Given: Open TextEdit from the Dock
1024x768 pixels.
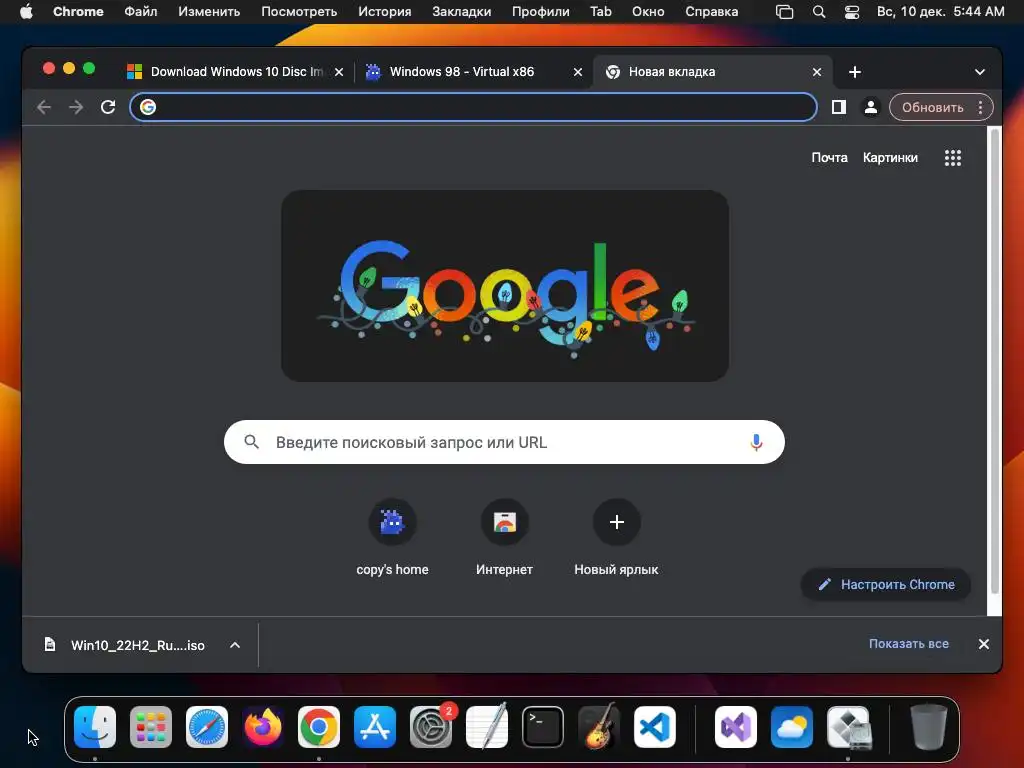Looking at the screenshot, I should (x=487, y=727).
